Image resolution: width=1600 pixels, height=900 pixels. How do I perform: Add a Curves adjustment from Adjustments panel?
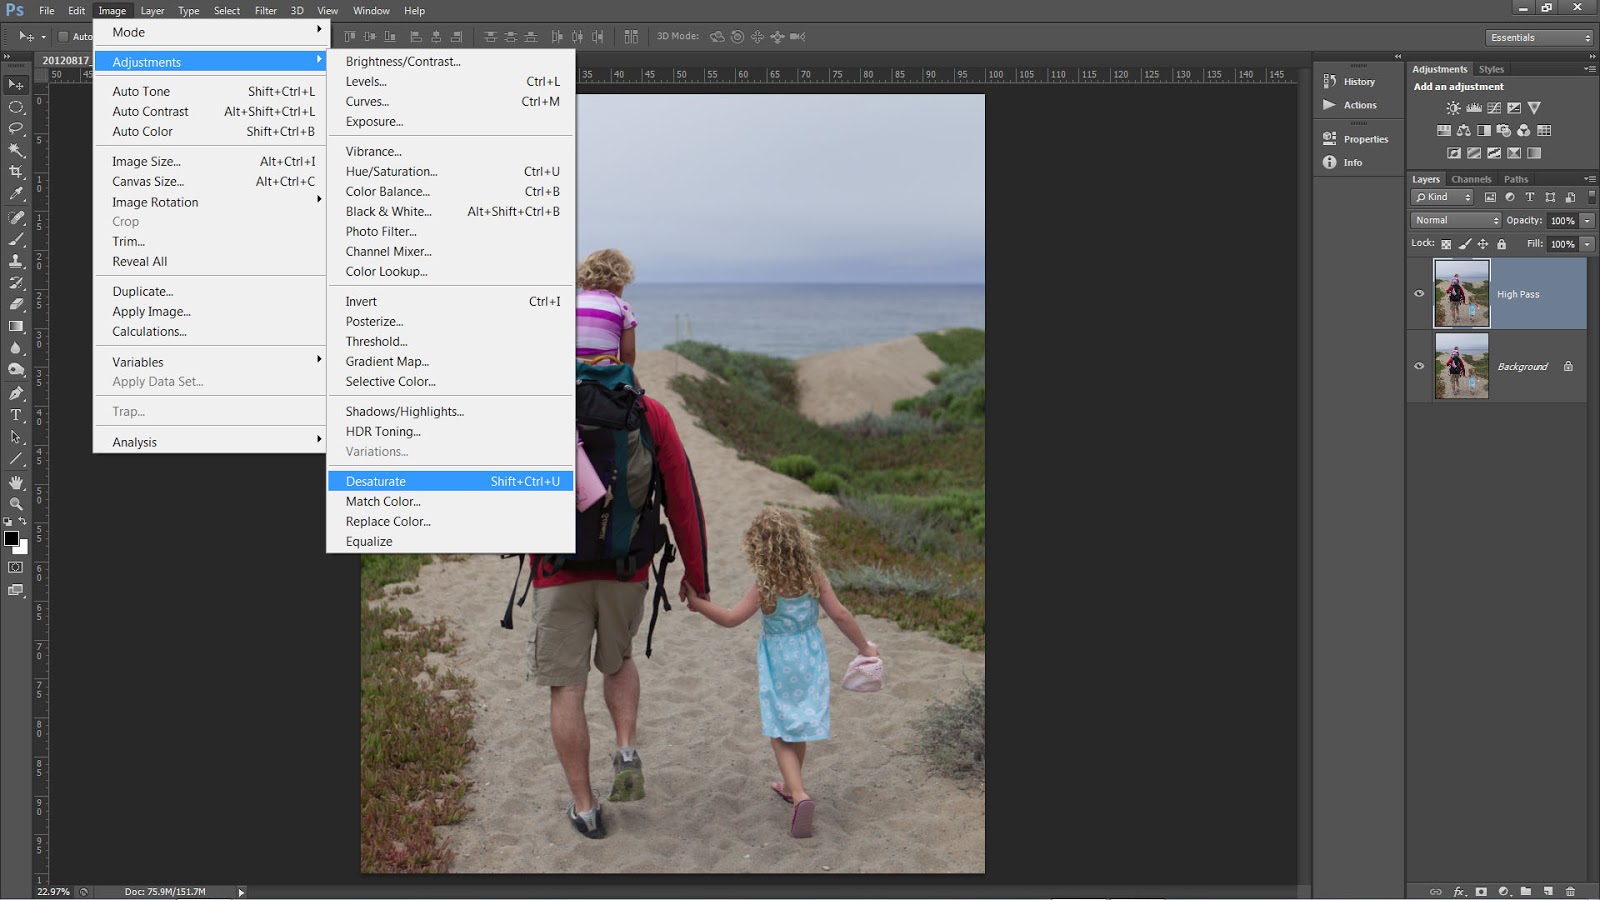coord(1494,108)
